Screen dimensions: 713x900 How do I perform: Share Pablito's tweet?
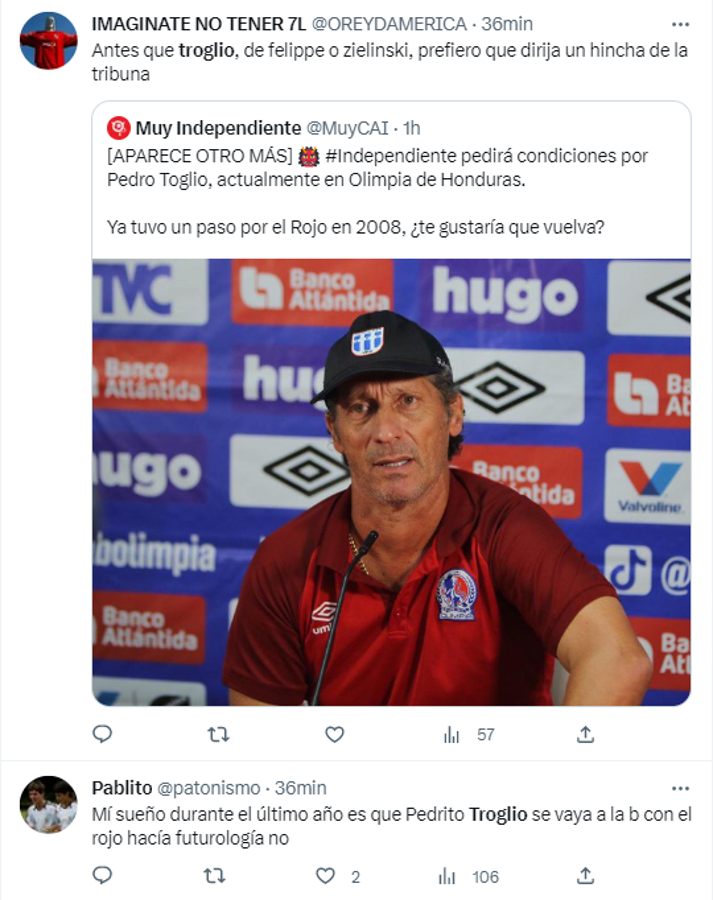pyautogui.click(x=585, y=876)
